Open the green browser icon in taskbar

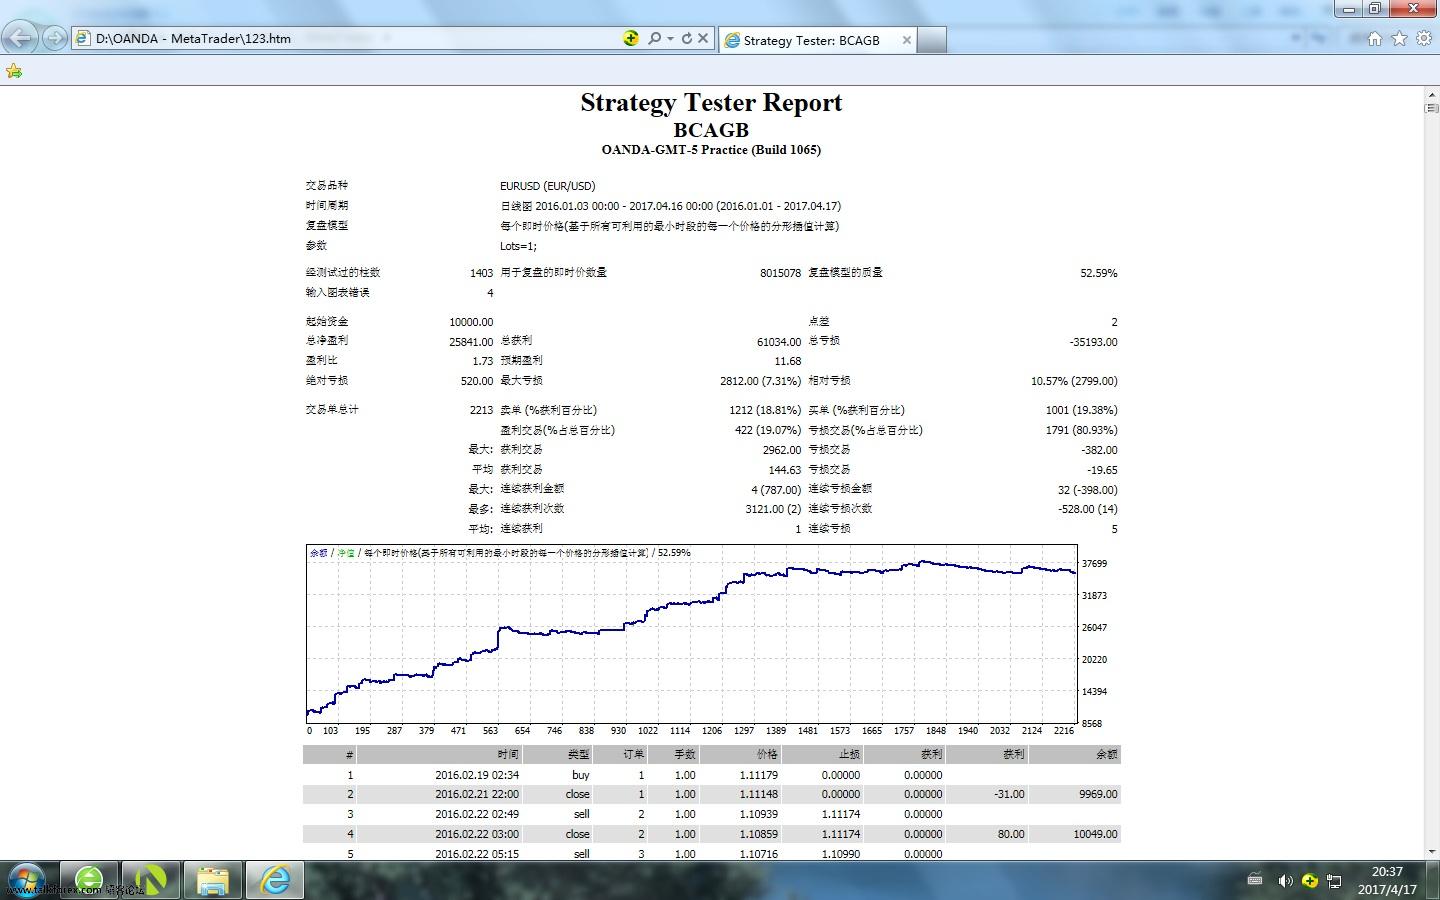89,880
